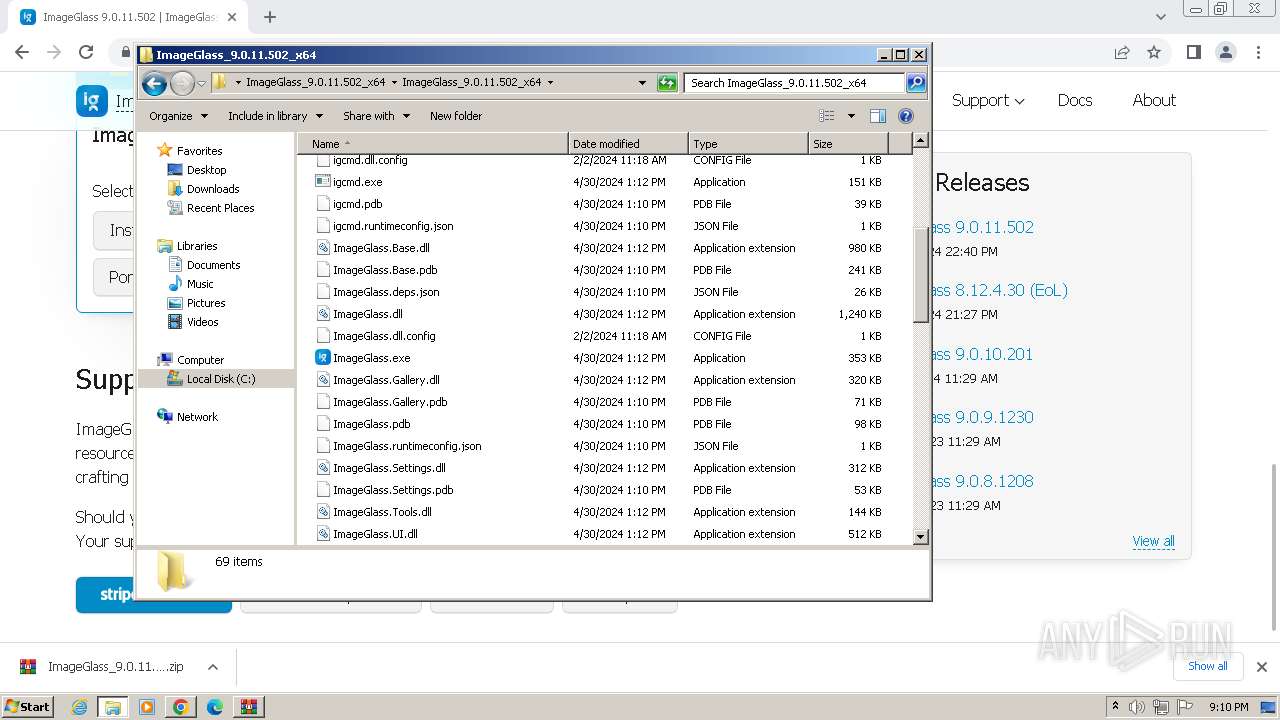
Task: Click Chrome reload page icon
Action: click(86, 52)
